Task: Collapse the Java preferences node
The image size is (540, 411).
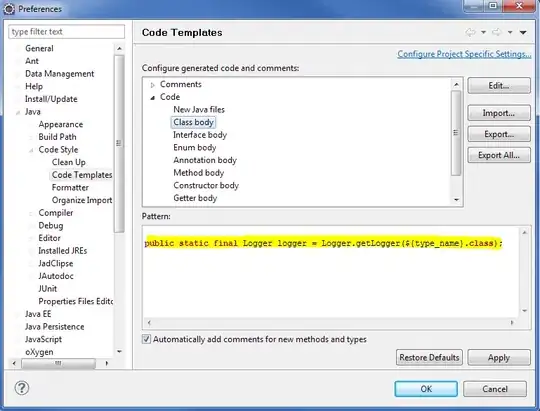Action: 18,112
